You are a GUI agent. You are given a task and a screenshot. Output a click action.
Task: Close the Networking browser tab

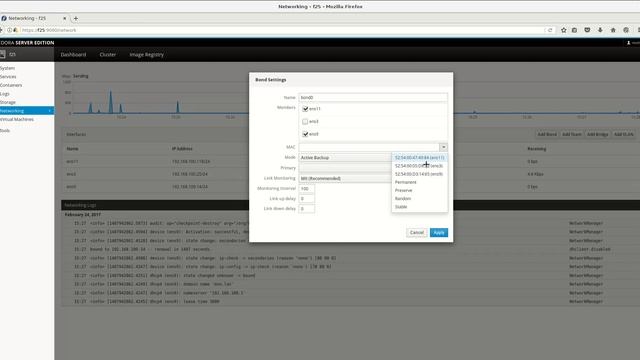pyautogui.click(x=64, y=18)
